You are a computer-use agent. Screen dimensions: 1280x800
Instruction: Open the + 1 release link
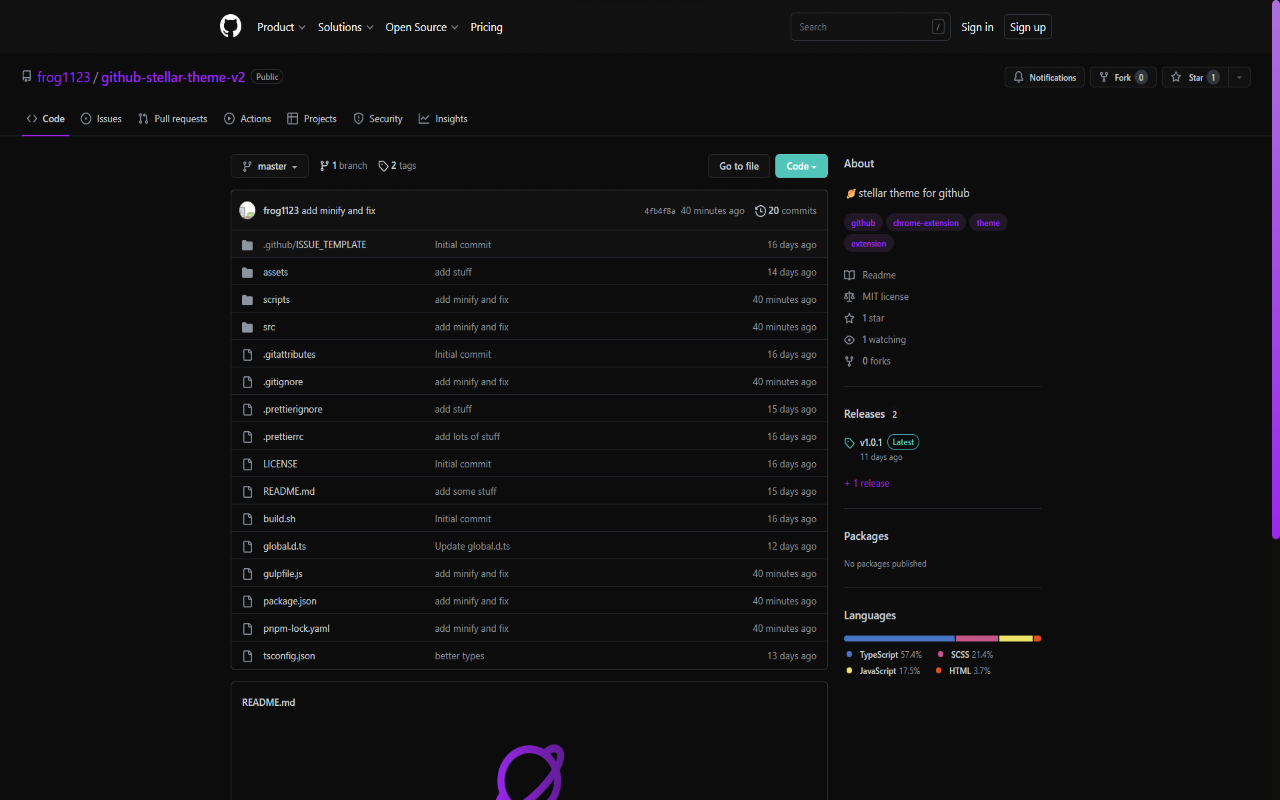867,483
